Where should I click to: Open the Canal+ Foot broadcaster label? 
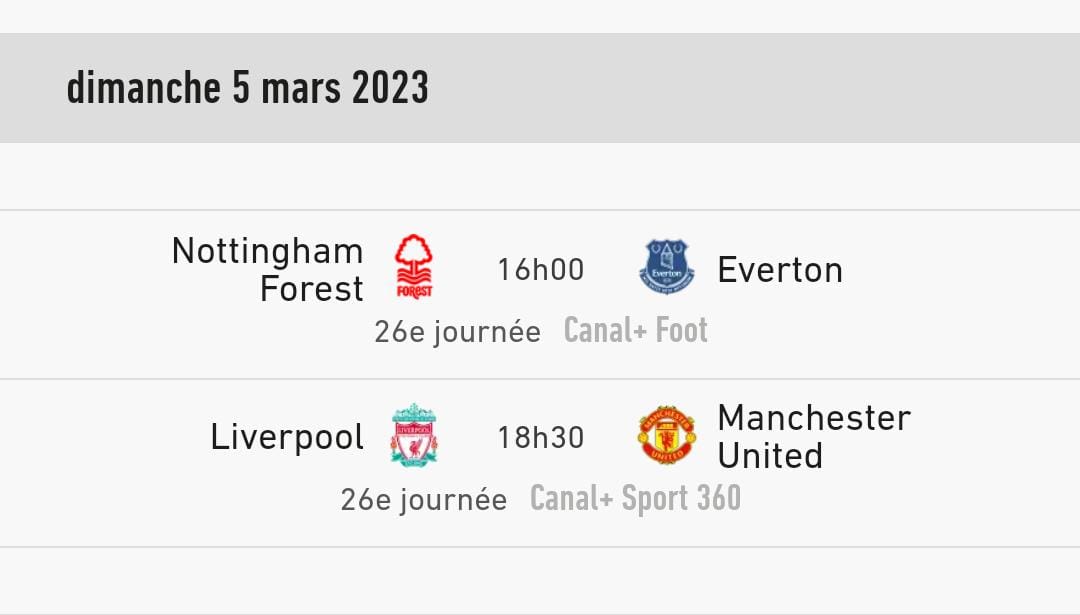click(636, 330)
